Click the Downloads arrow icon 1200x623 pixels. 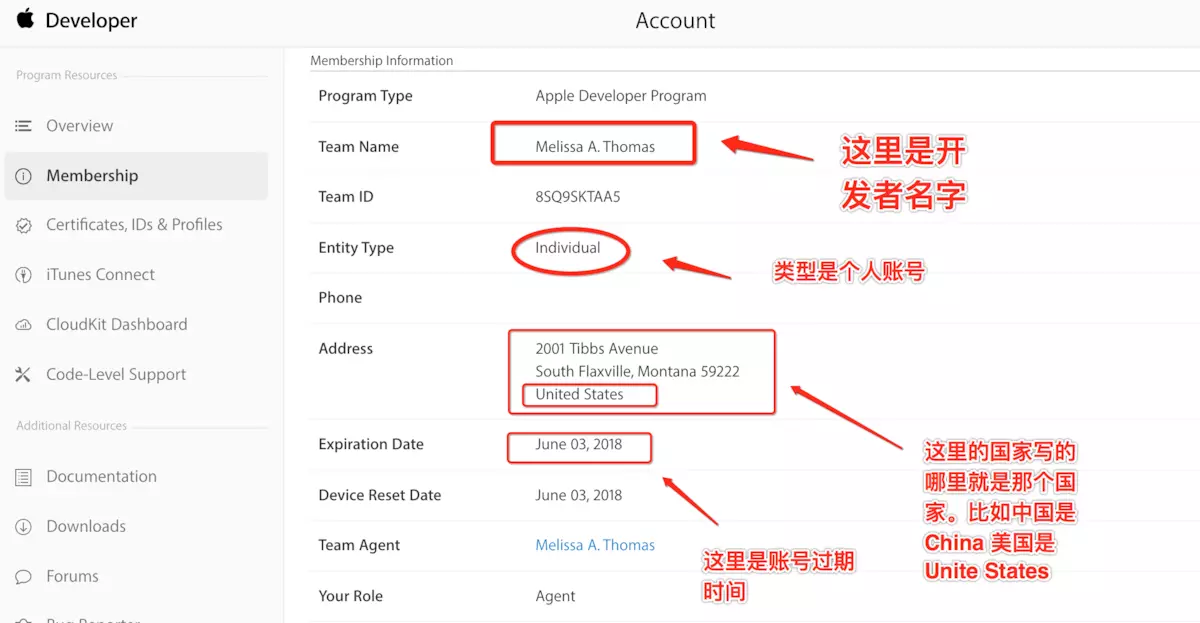pyautogui.click(x=23, y=527)
